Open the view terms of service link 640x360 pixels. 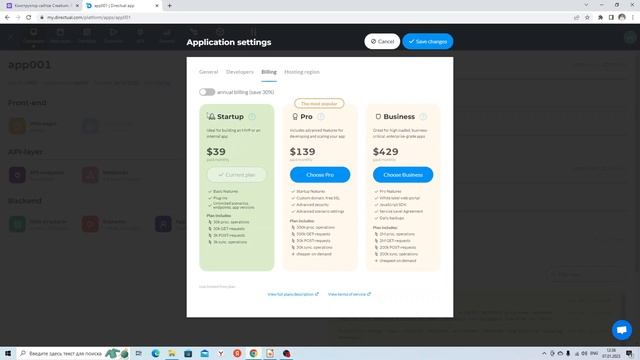tap(349, 294)
